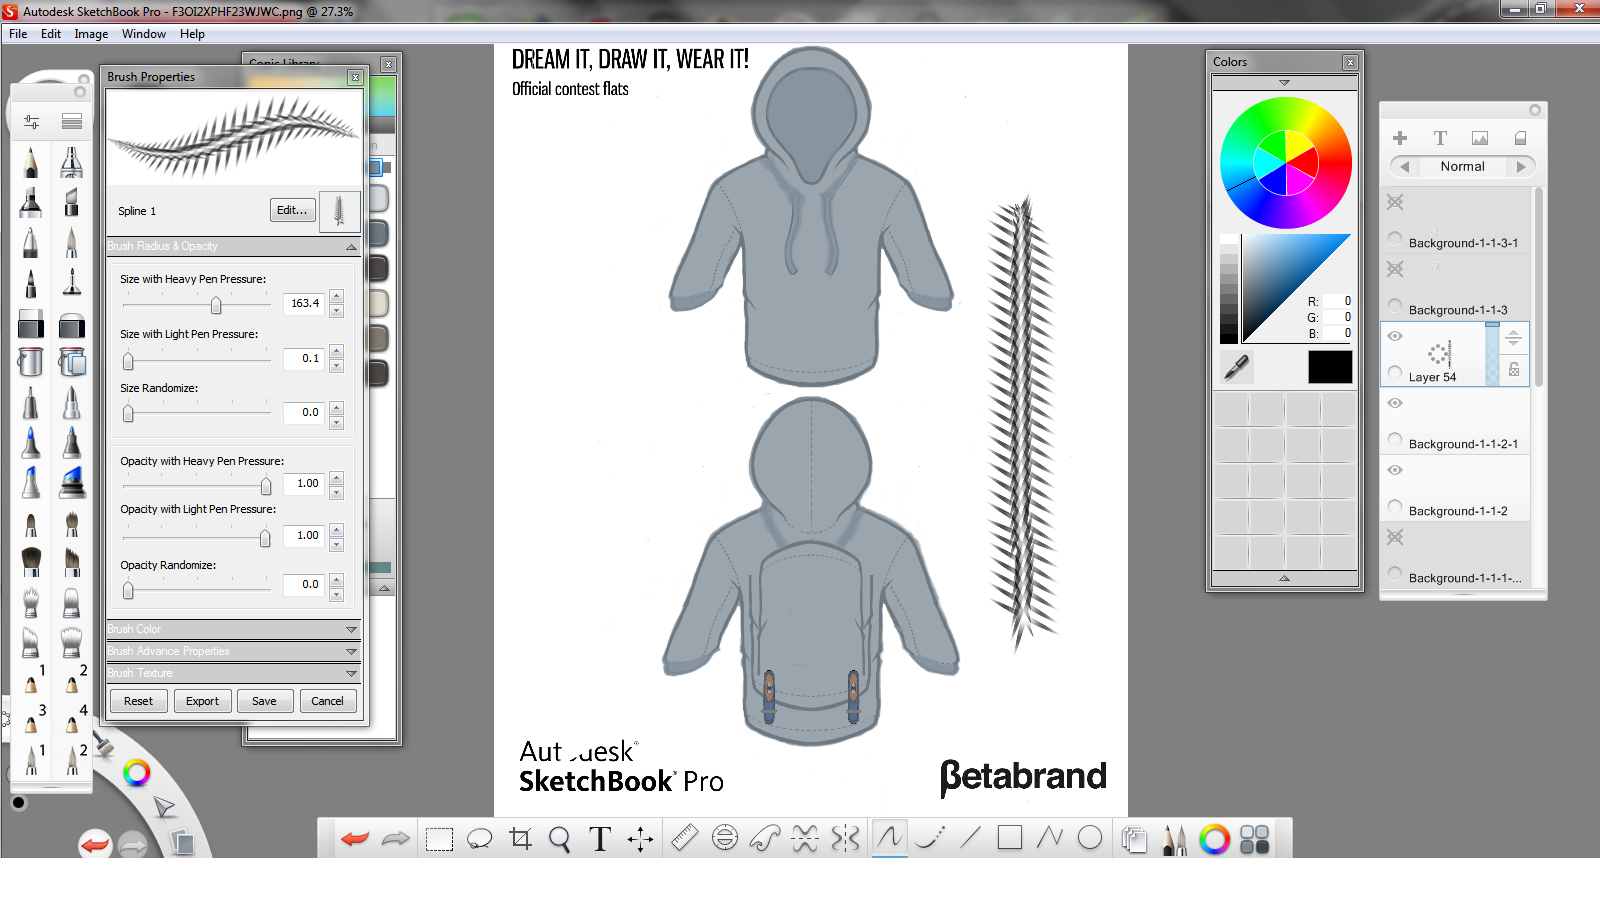Enable horizontal symmetry tool
This screenshot has width=1600, height=900.
[805, 838]
